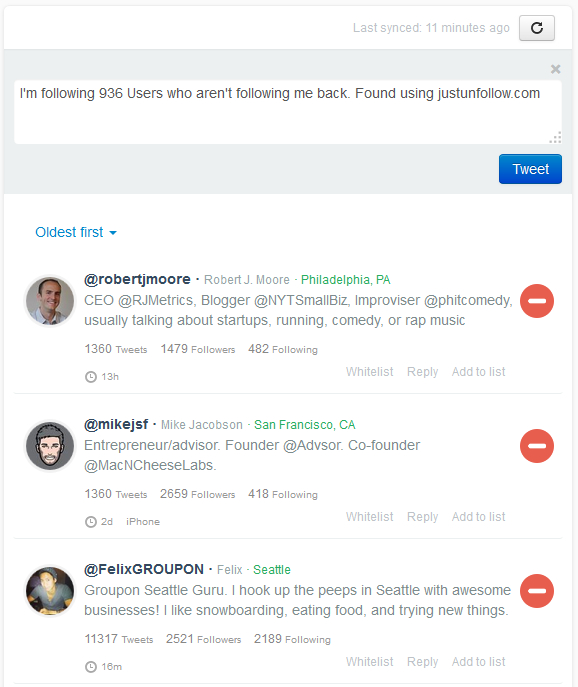This screenshot has width=578, height=687.
Task: Click the 2659 Followers count
Action: [198, 494]
